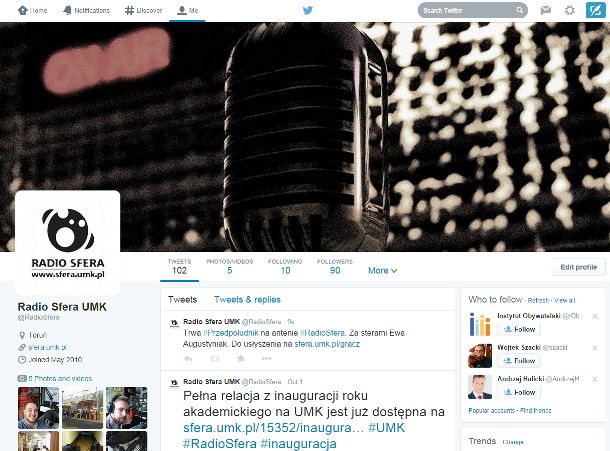Screen dimensions: 610x451
Task: Open Notifications in top navigation
Action: [86, 11]
